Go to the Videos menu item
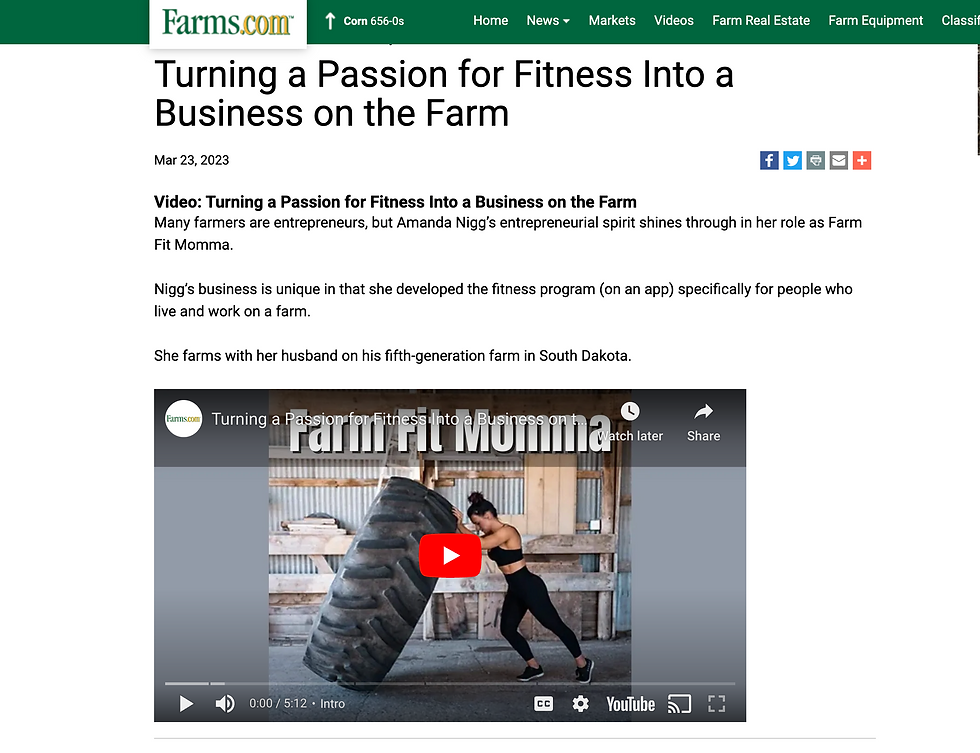Screen dimensions: 980x753 (674, 20)
